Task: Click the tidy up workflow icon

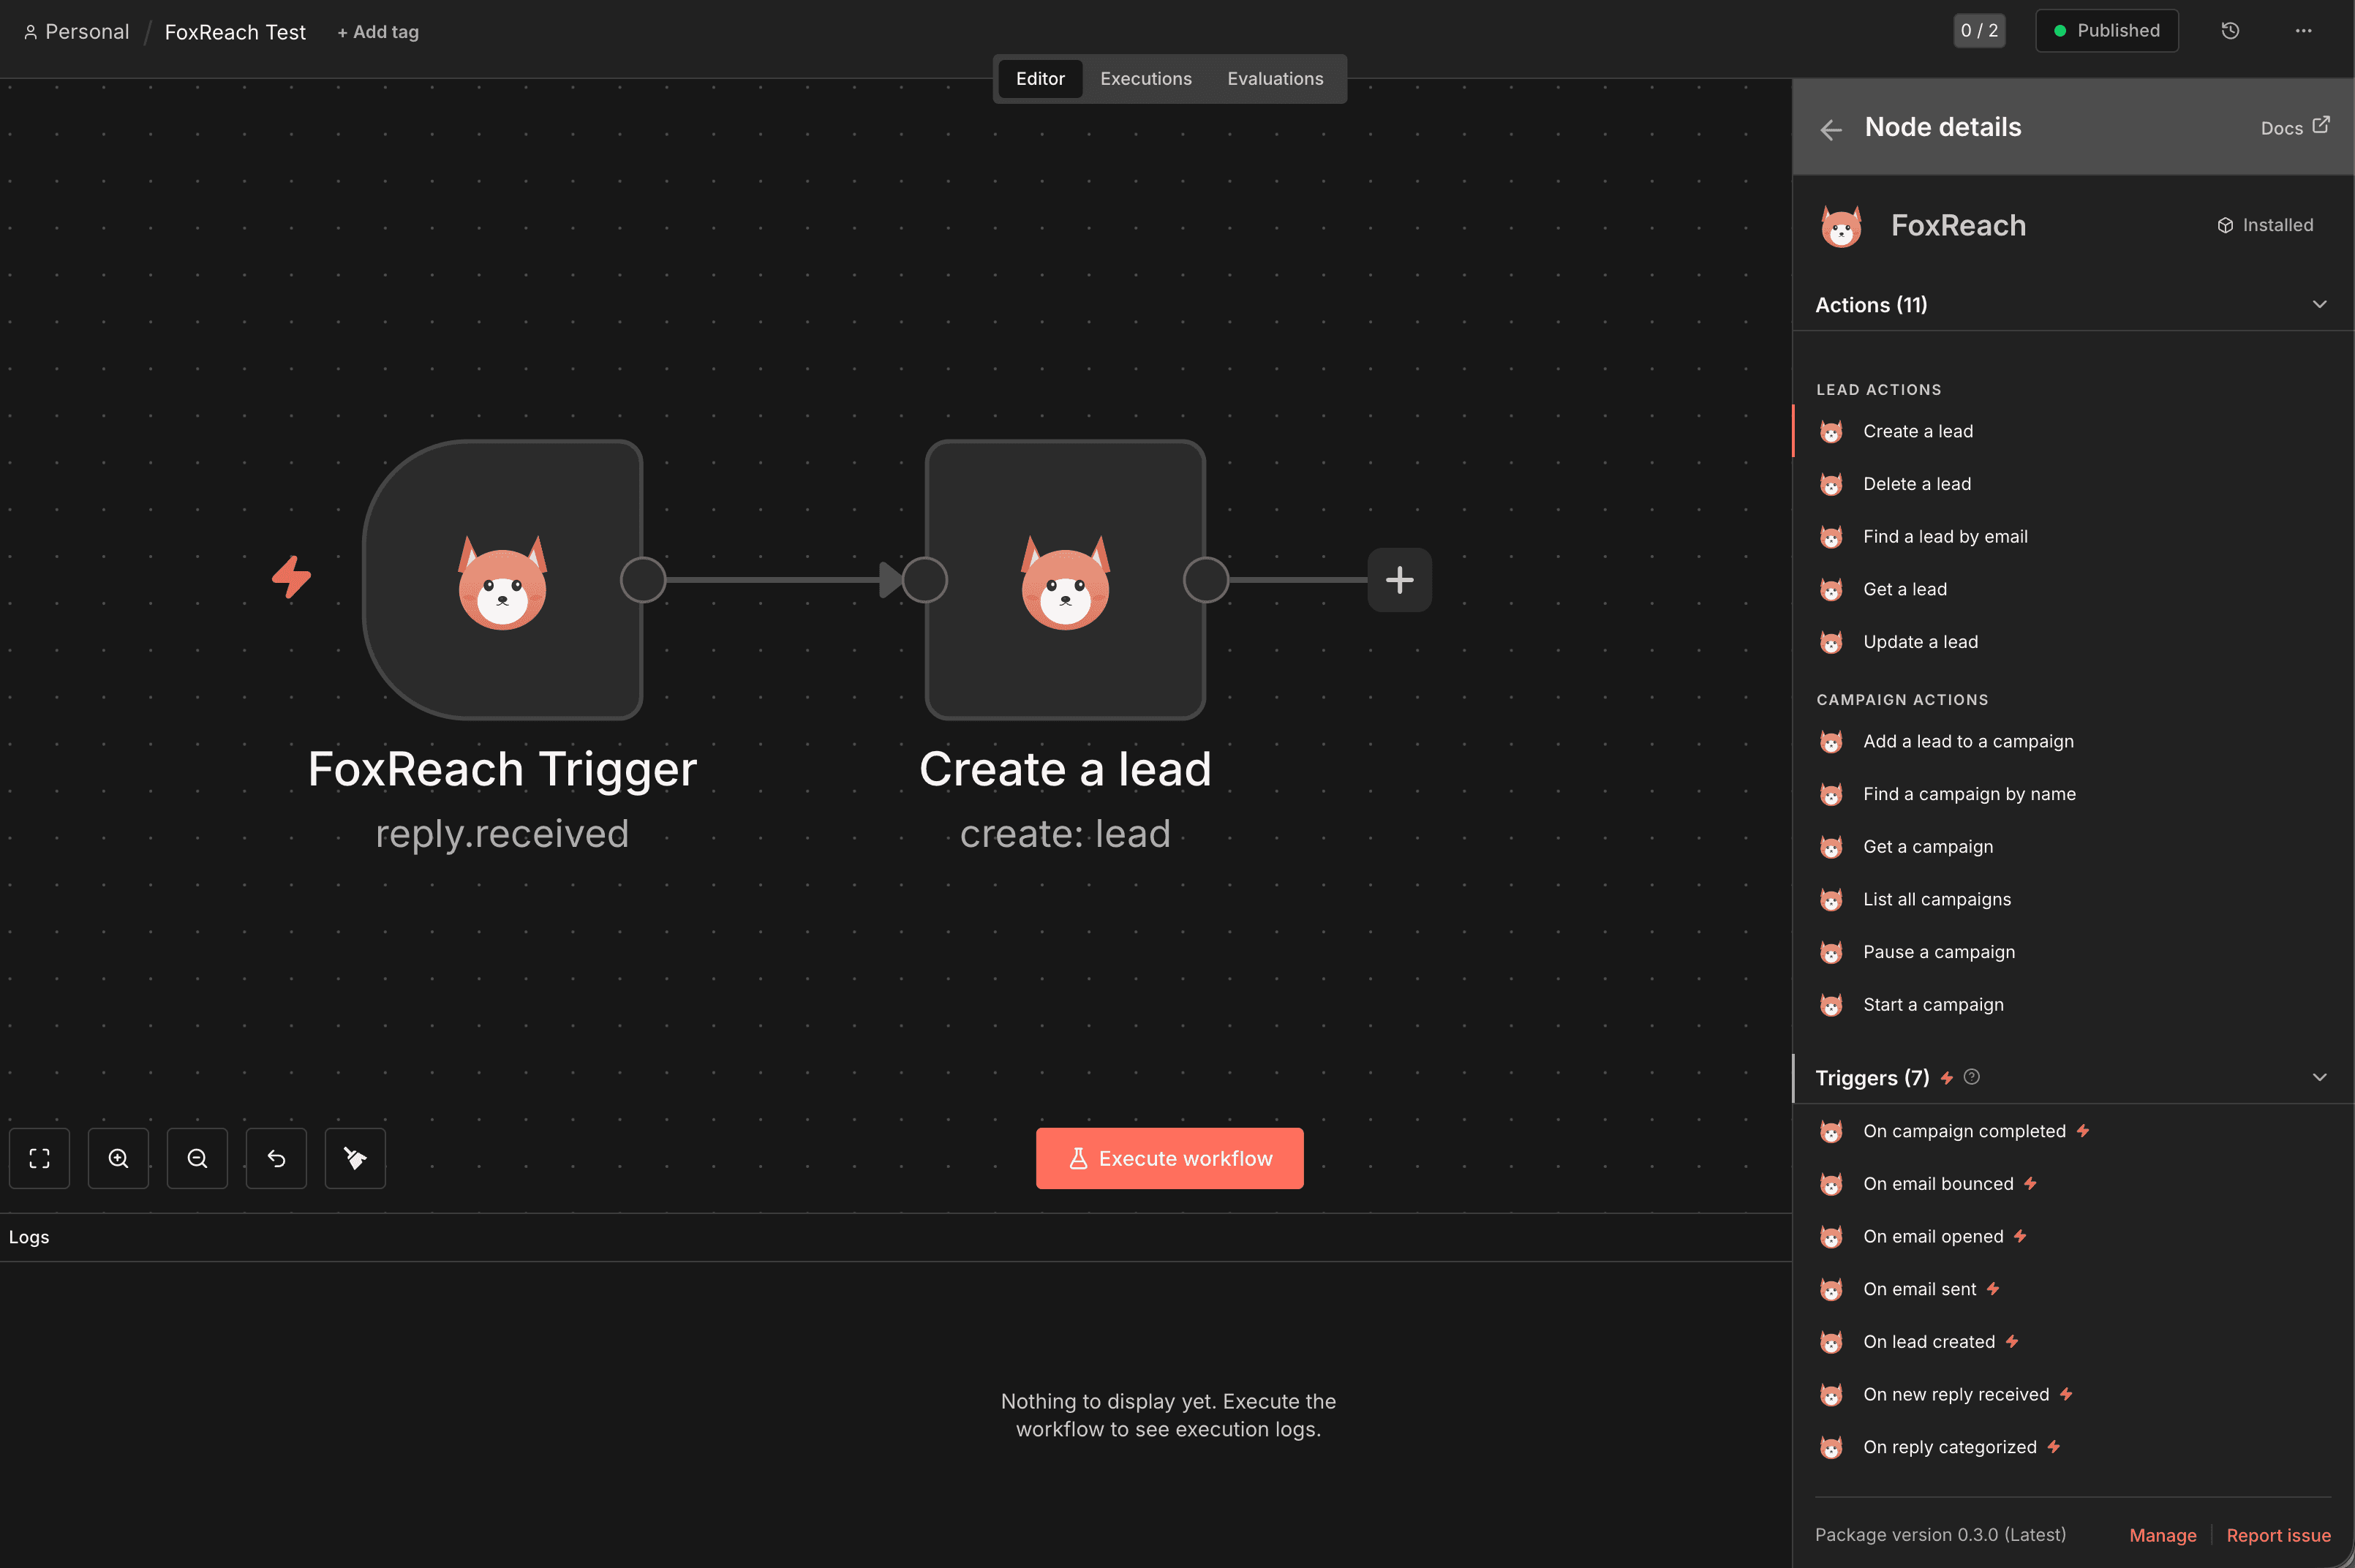Action: pyautogui.click(x=355, y=1158)
